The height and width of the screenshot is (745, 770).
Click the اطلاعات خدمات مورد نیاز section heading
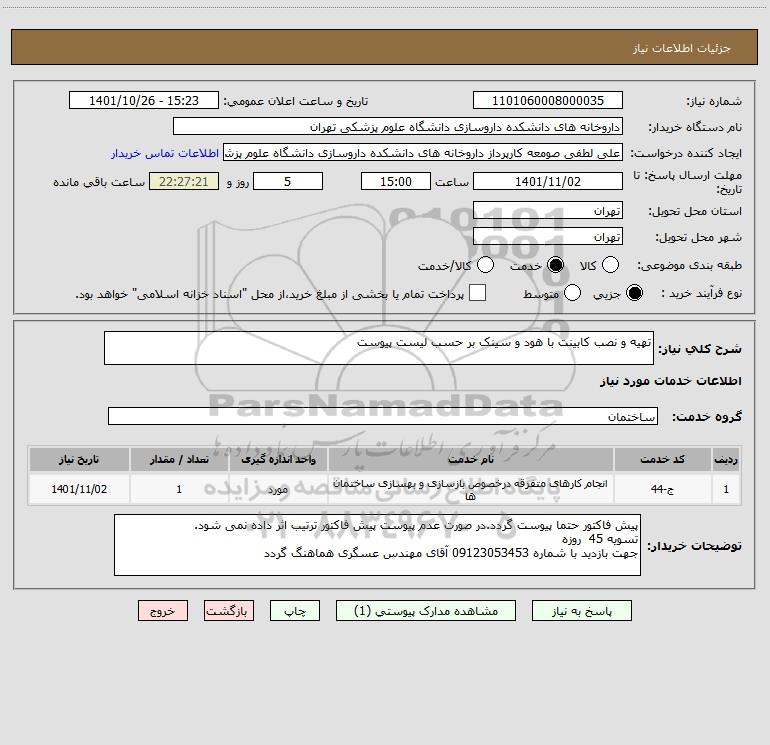pos(671,381)
